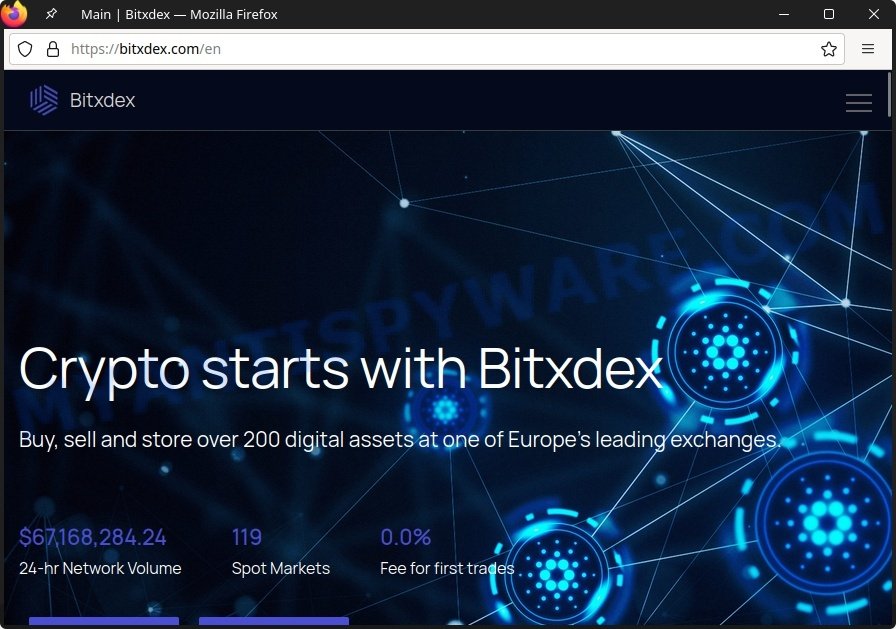Bookmark this page with the star icon
This screenshot has width=896, height=629.
pyautogui.click(x=829, y=49)
